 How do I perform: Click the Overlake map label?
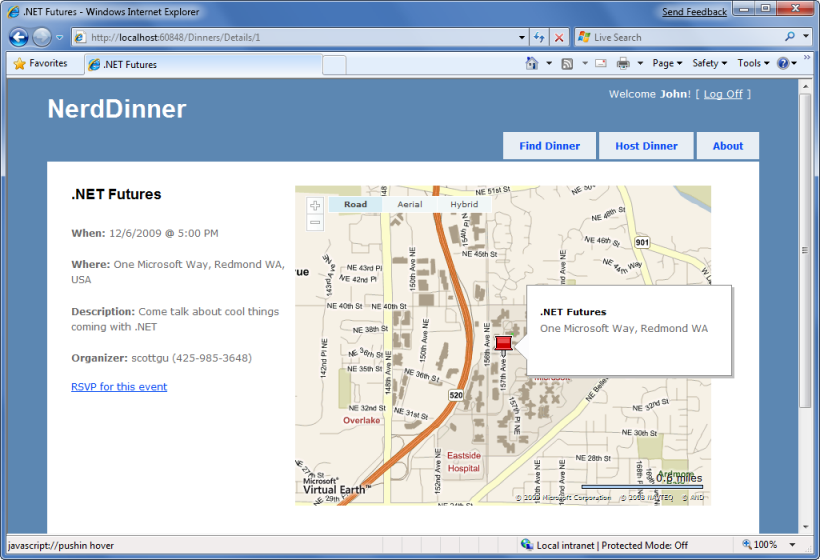[x=361, y=420]
